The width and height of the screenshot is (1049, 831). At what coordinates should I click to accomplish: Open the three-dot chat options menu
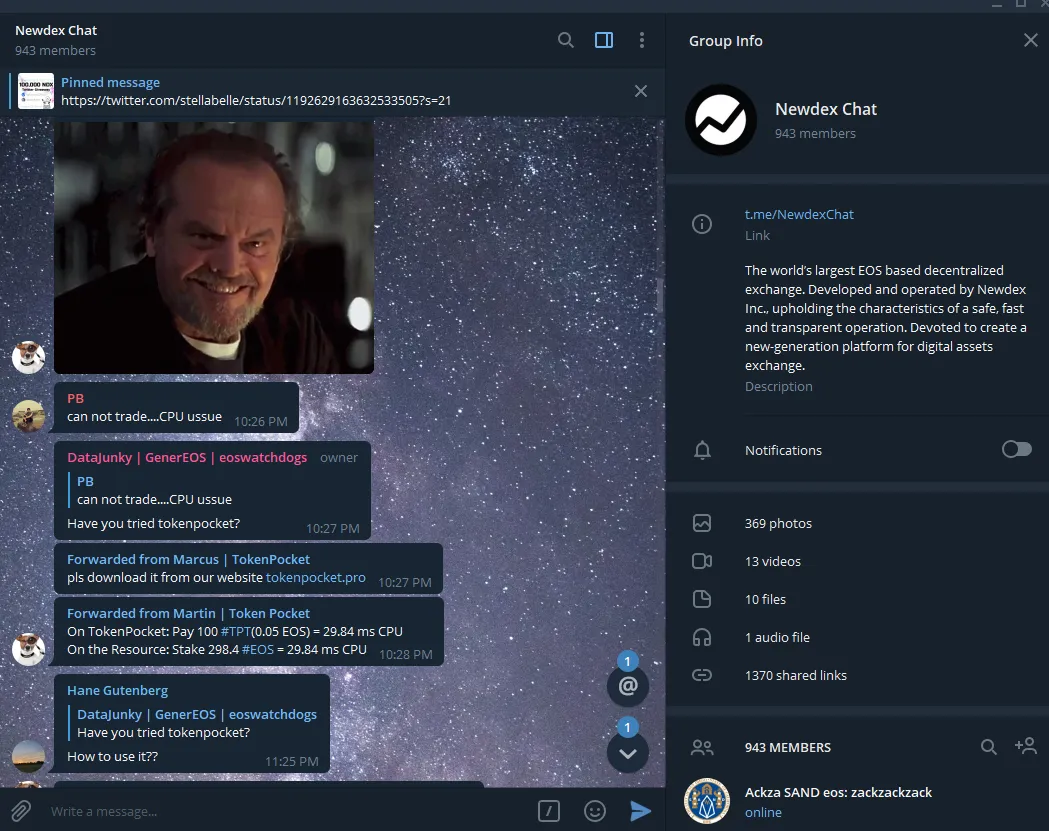coord(642,40)
